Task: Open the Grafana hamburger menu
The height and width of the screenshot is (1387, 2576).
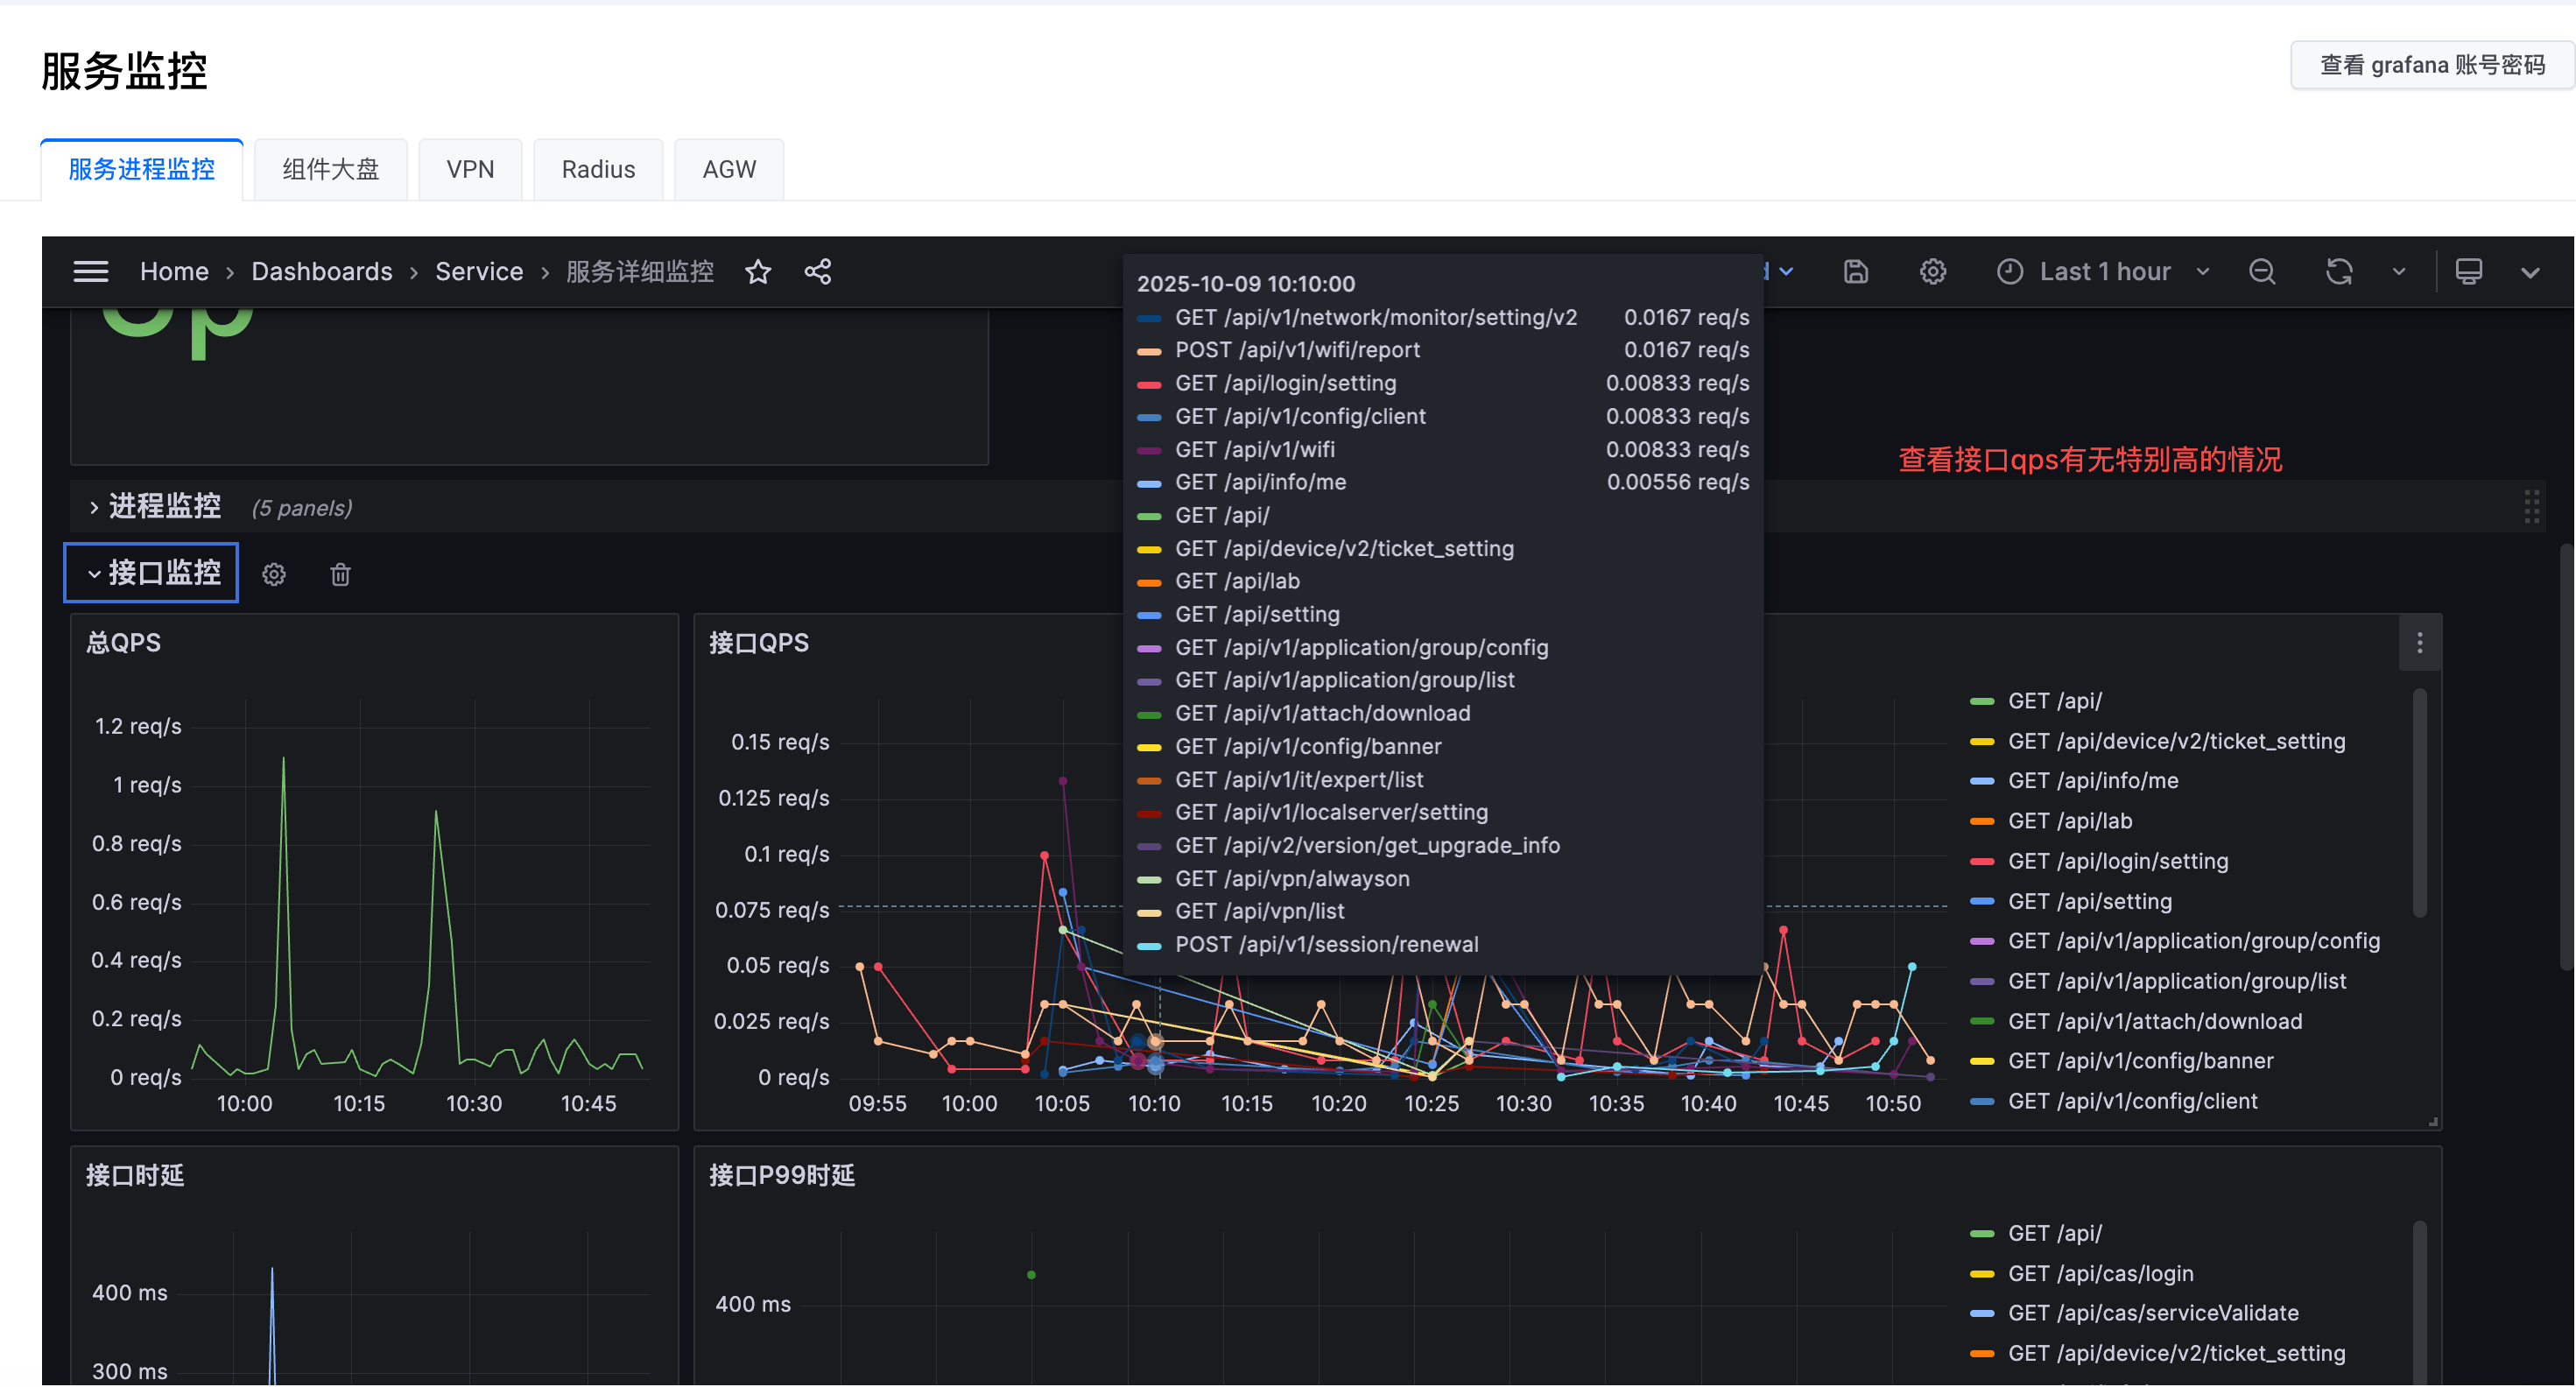Action: point(90,271)
